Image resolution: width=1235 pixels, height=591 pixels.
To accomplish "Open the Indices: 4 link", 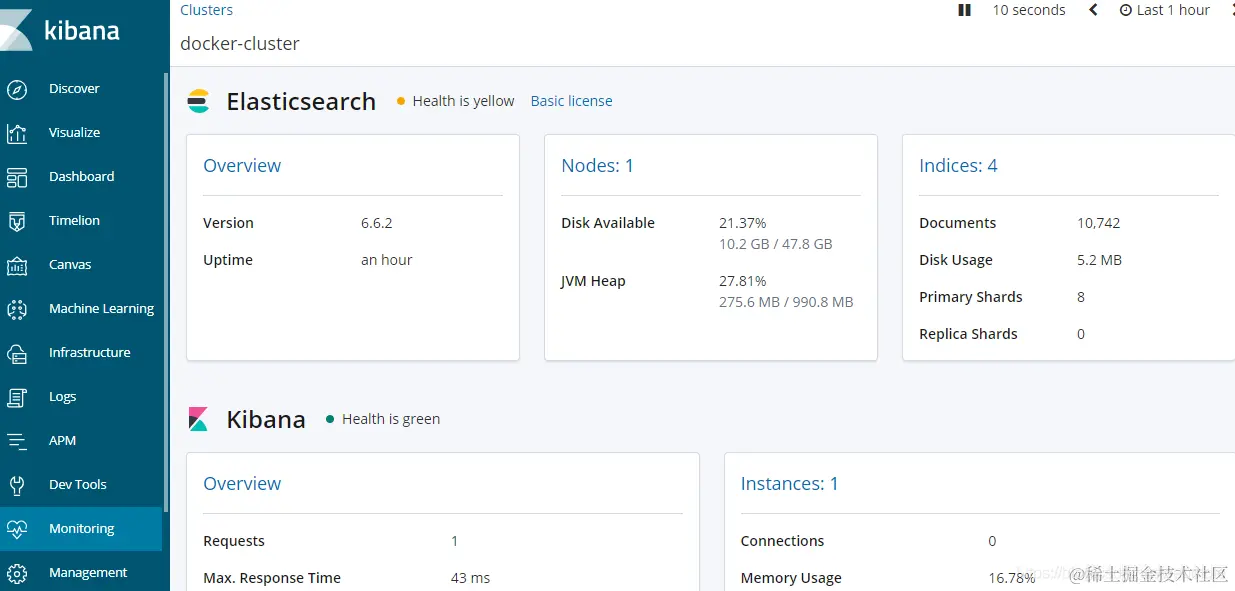I will pos(958,166).
